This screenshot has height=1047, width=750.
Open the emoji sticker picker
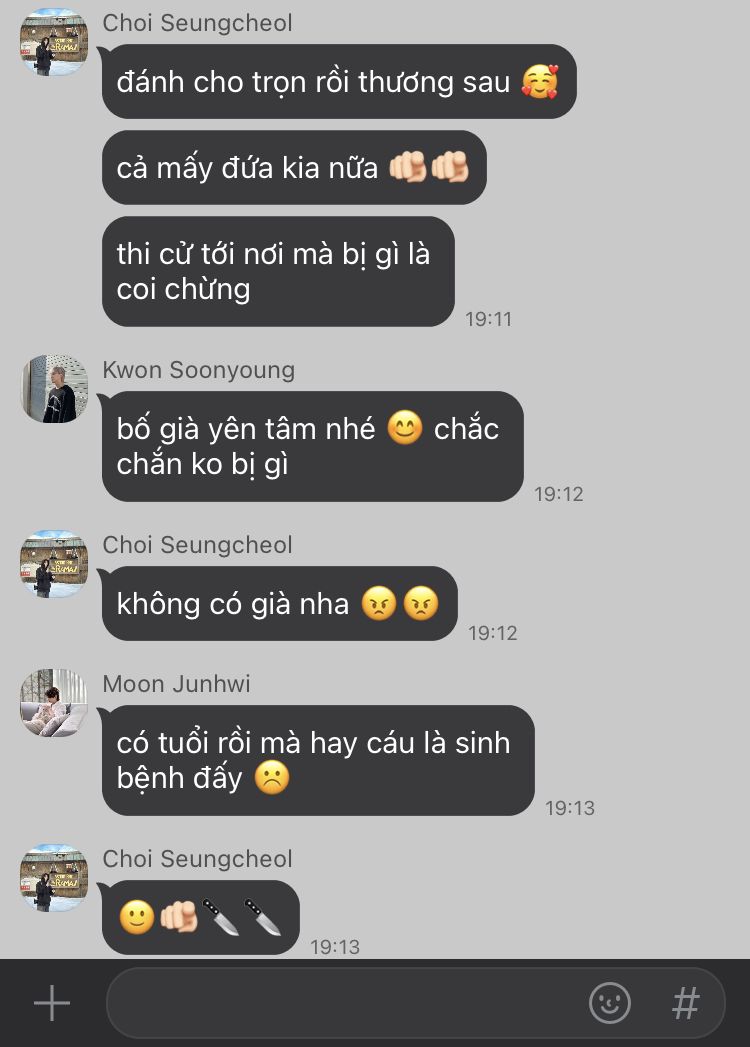(x=609, y=1003)
